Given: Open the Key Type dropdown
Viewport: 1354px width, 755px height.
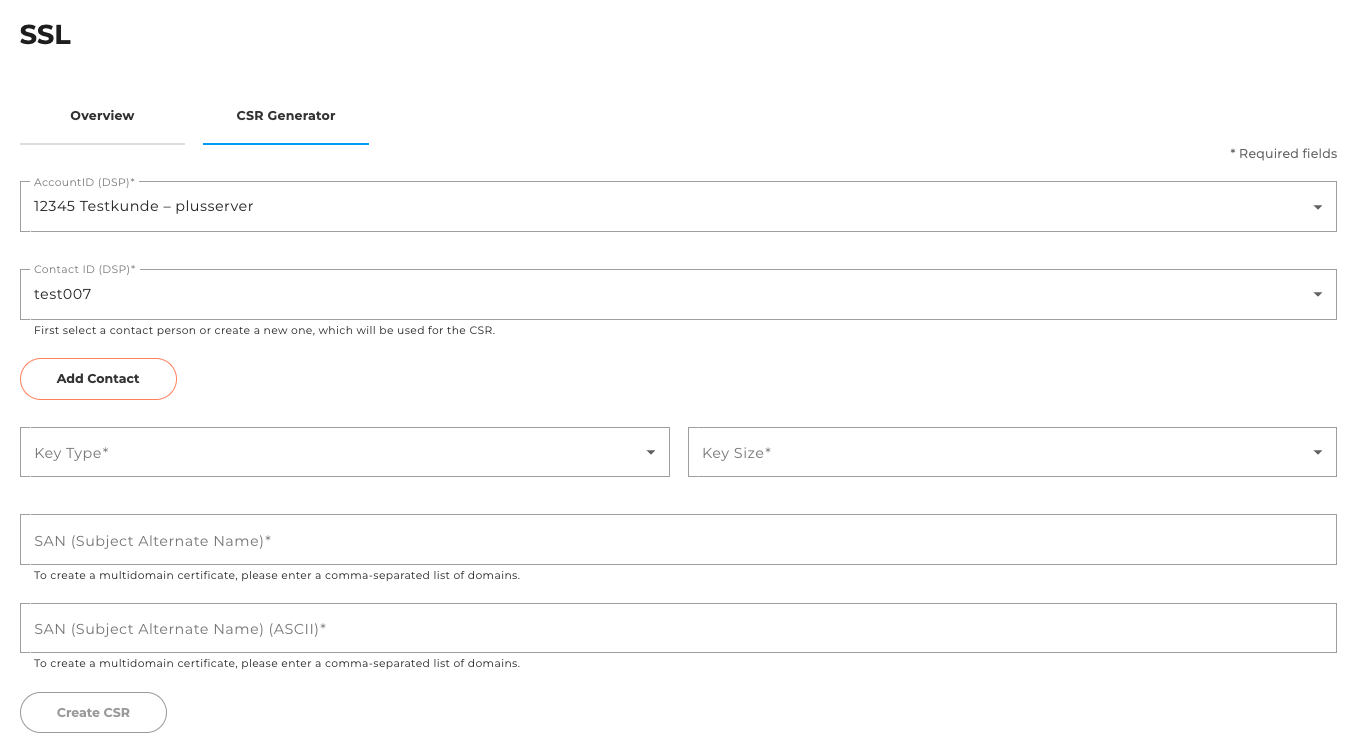Looking at the screenshot, I should pos(344,451).
